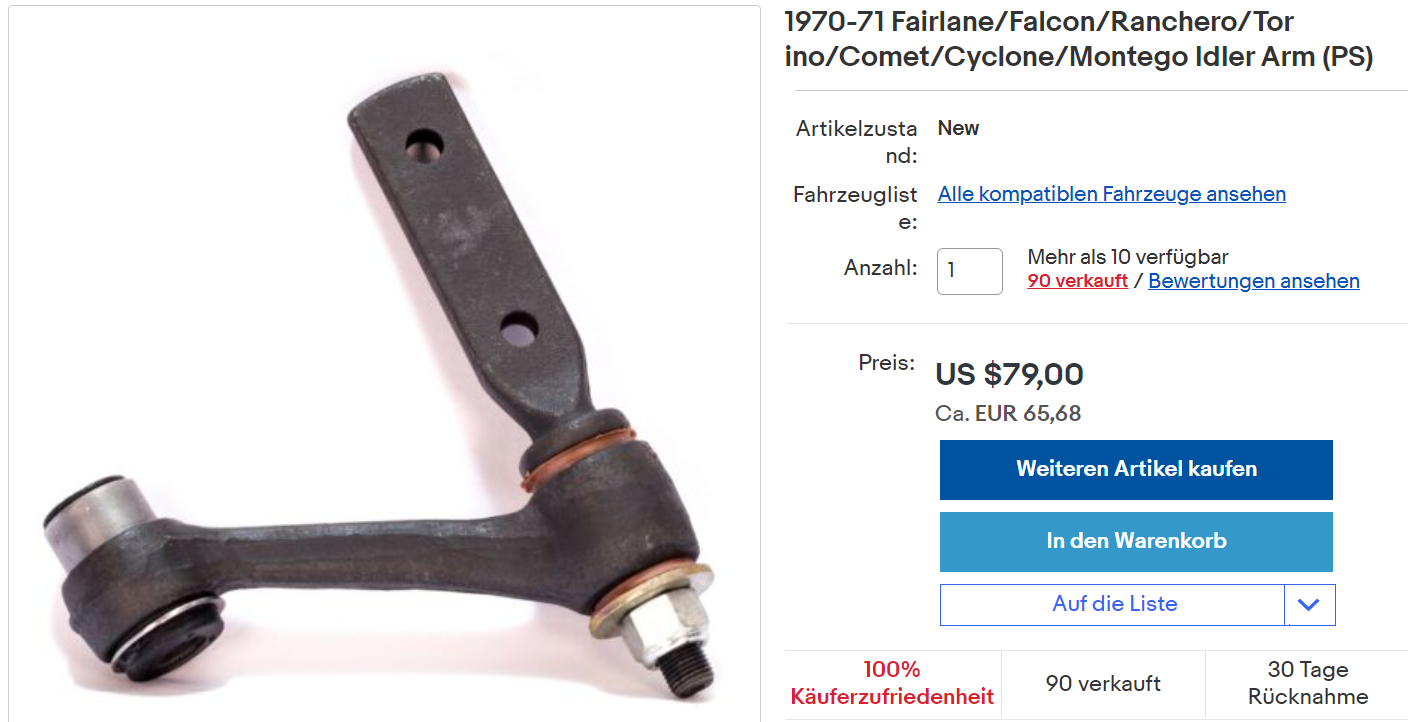Screen dimensions: 1408x722
Task: Select the 100% Käuferzufriedenheit box
Action: (892, 683)
